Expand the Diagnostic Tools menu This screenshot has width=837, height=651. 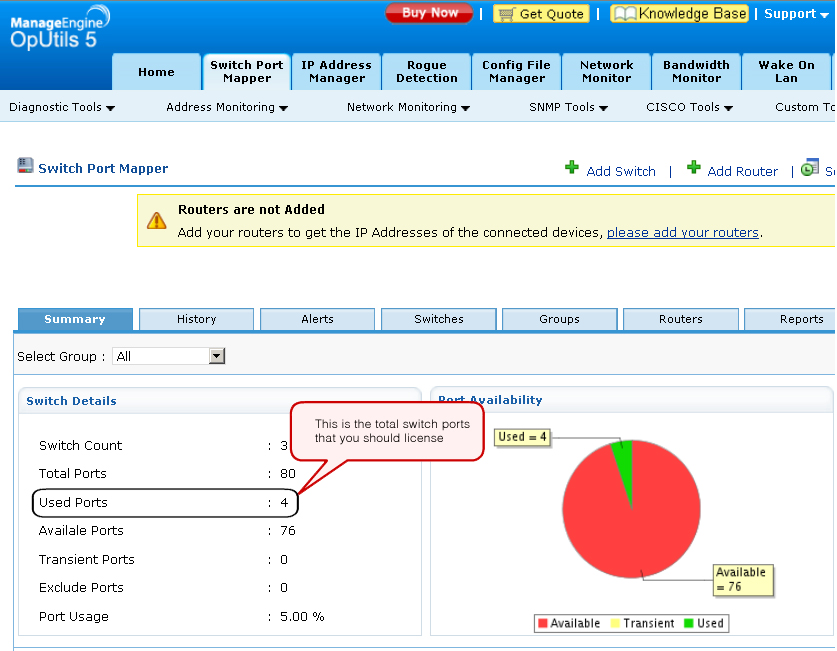(x=62, y=107)
